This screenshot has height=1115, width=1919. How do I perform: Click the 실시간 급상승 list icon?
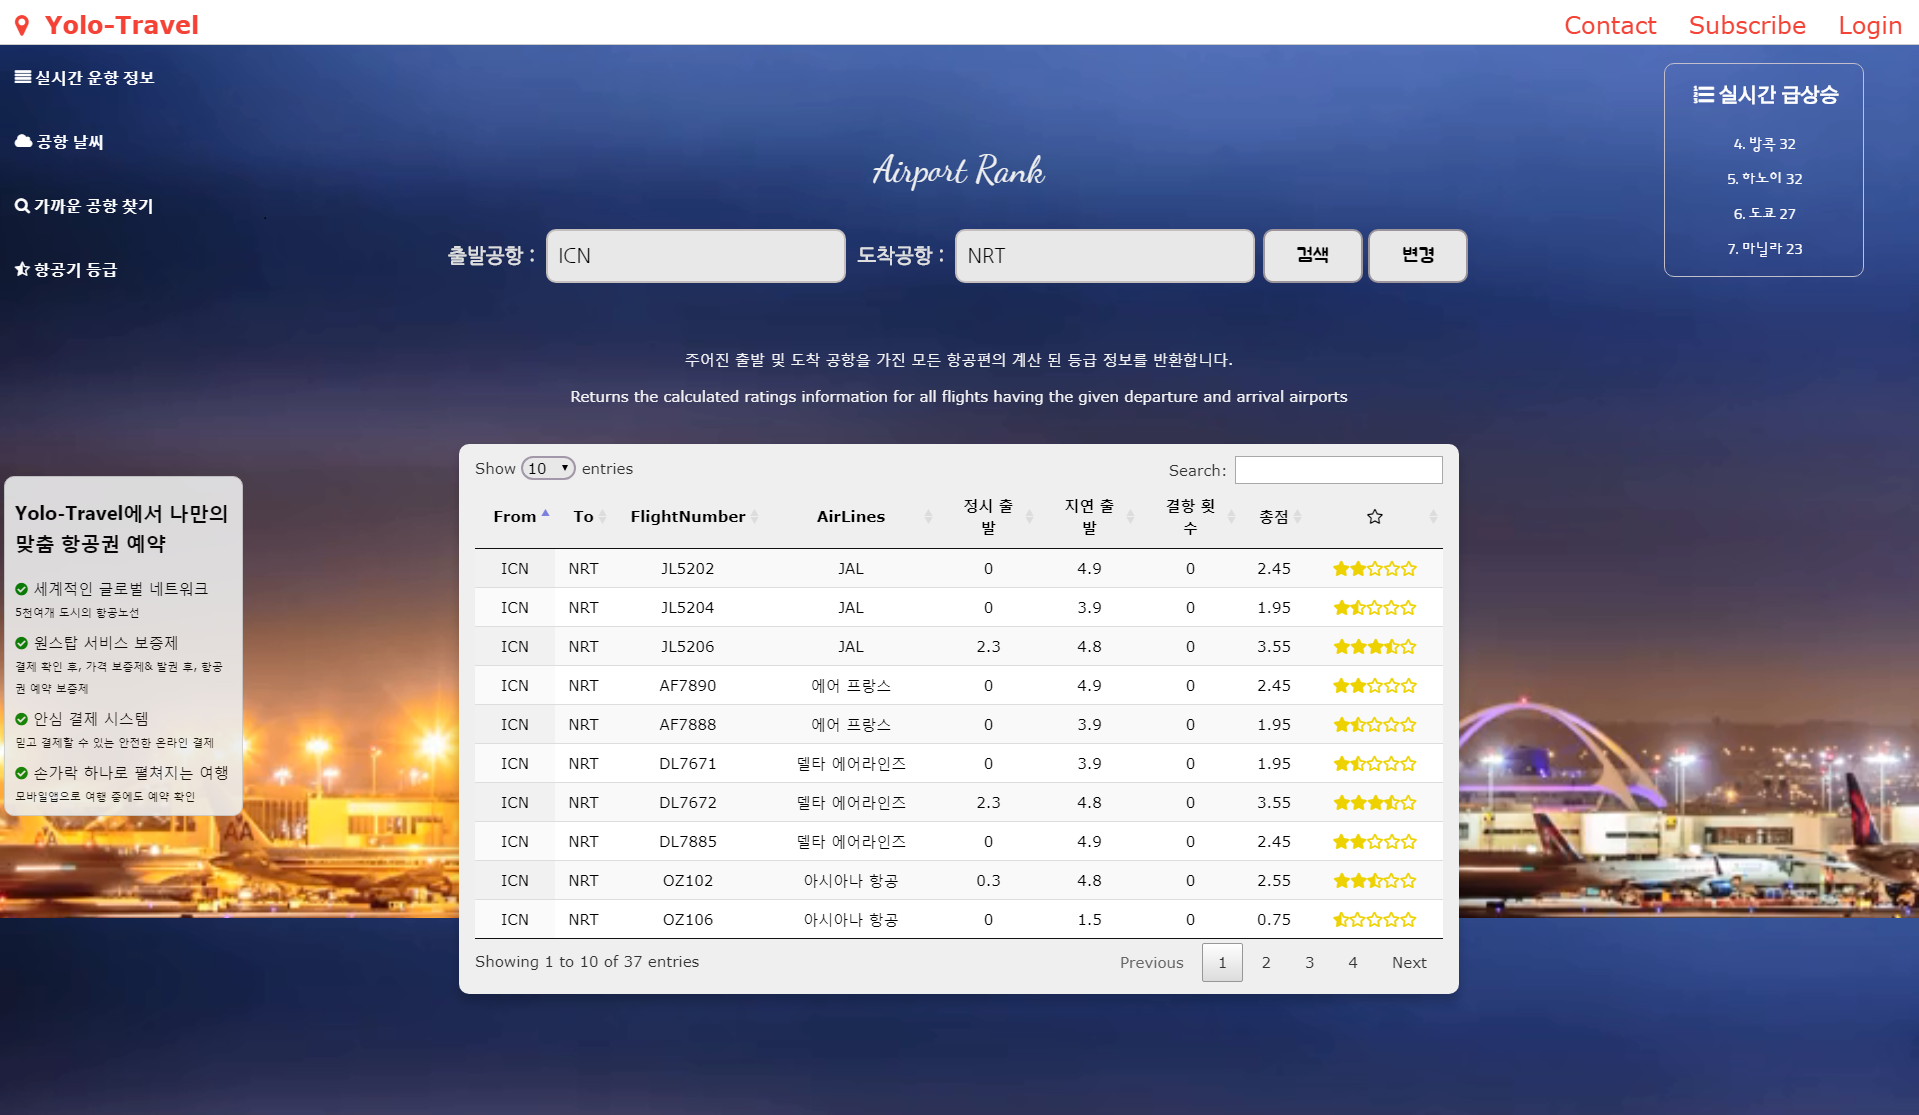[1703, 95]
